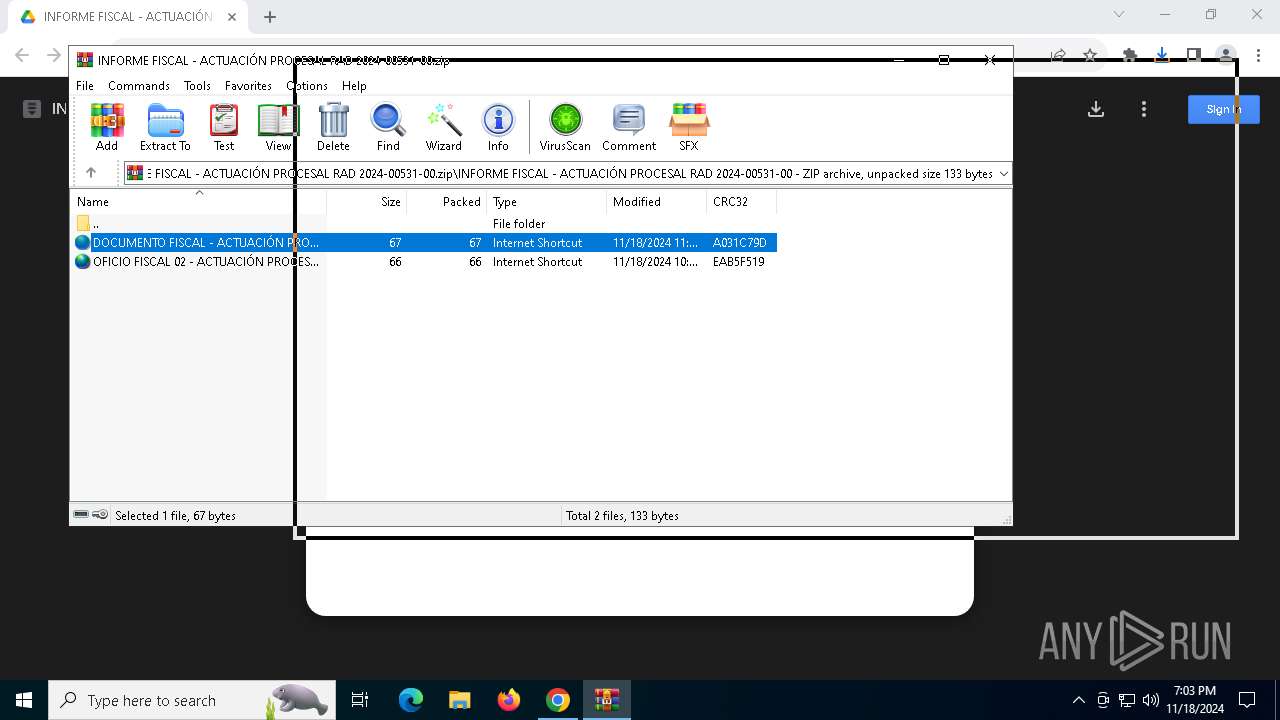Click the status bar drive icon
This screenshot has height=720, width=1280.
tap(82, 515)
